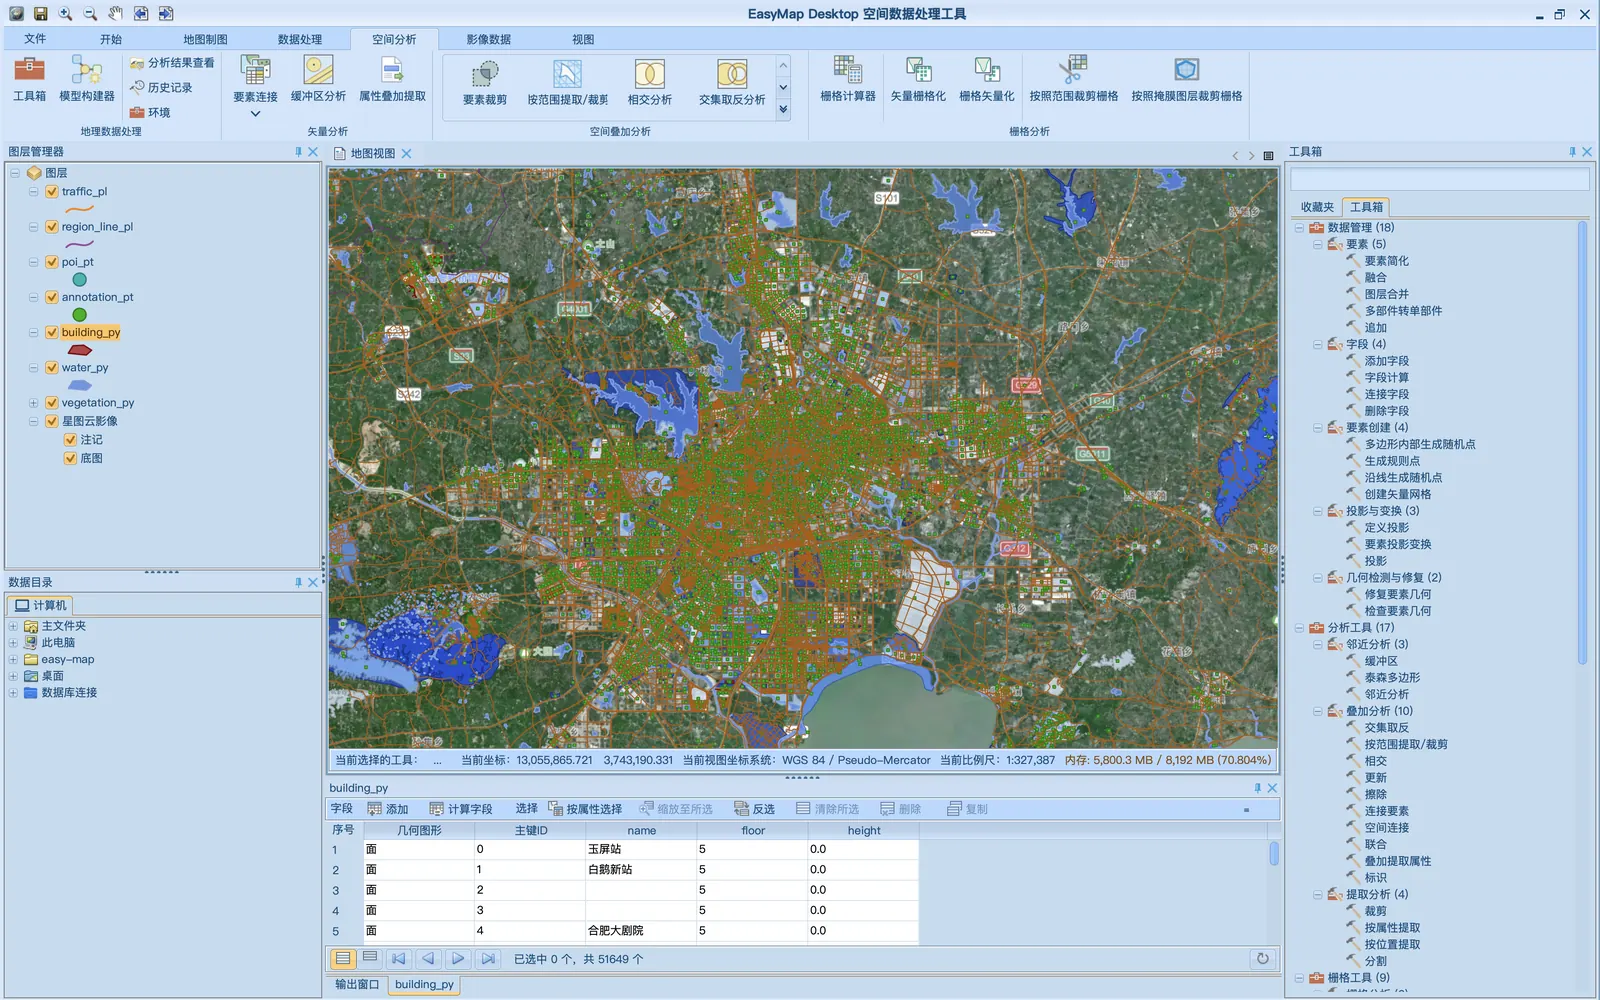The width and height of the screenshot is (1600, 1000).
Task: Select the pan hand tool in title bar
Action: 115,14
